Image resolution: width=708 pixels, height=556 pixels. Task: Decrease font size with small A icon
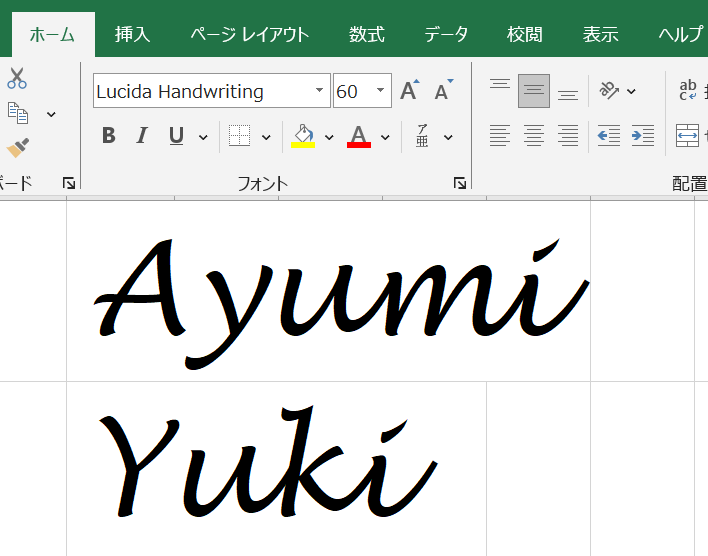[x=444, y=91]
